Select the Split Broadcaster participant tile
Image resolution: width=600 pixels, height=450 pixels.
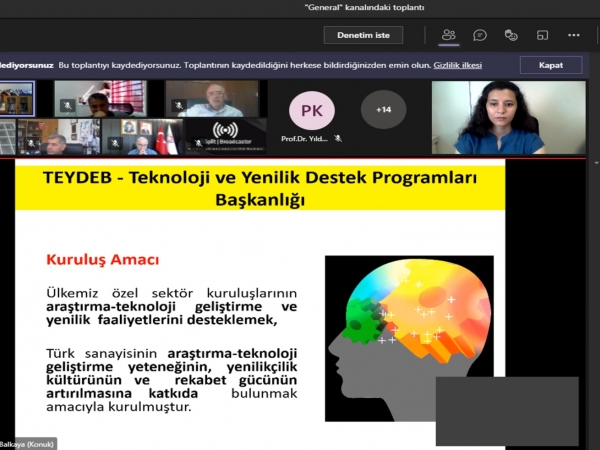pyautogui.click(x=225, y=136)
